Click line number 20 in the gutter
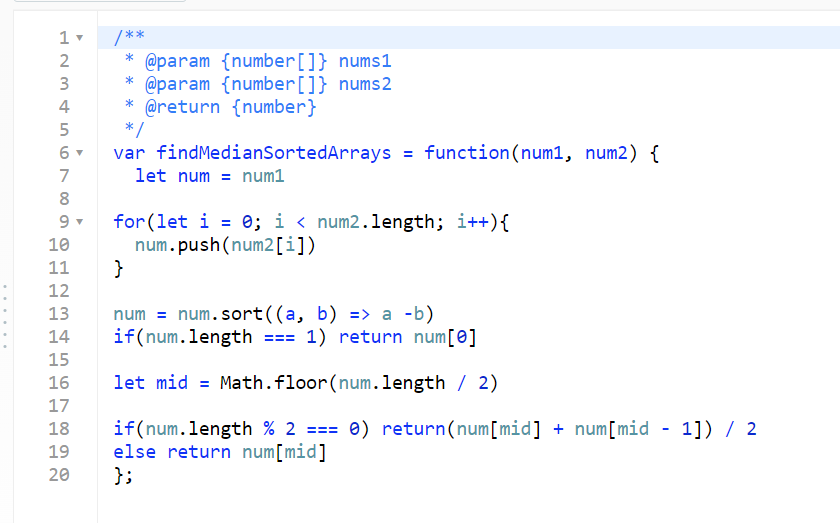840x523 pixels. point(59,475)
